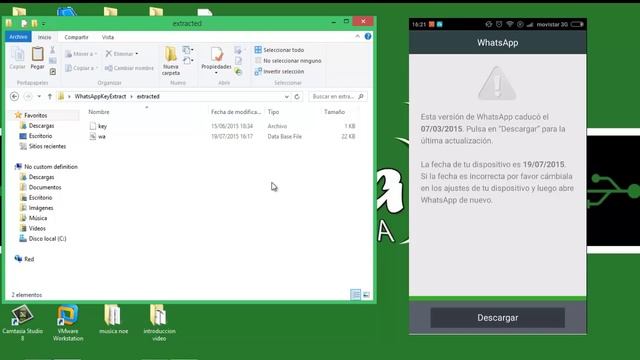Click Cambiar nombre button
This screenshot has height=360, width=640.
[129, 68]
